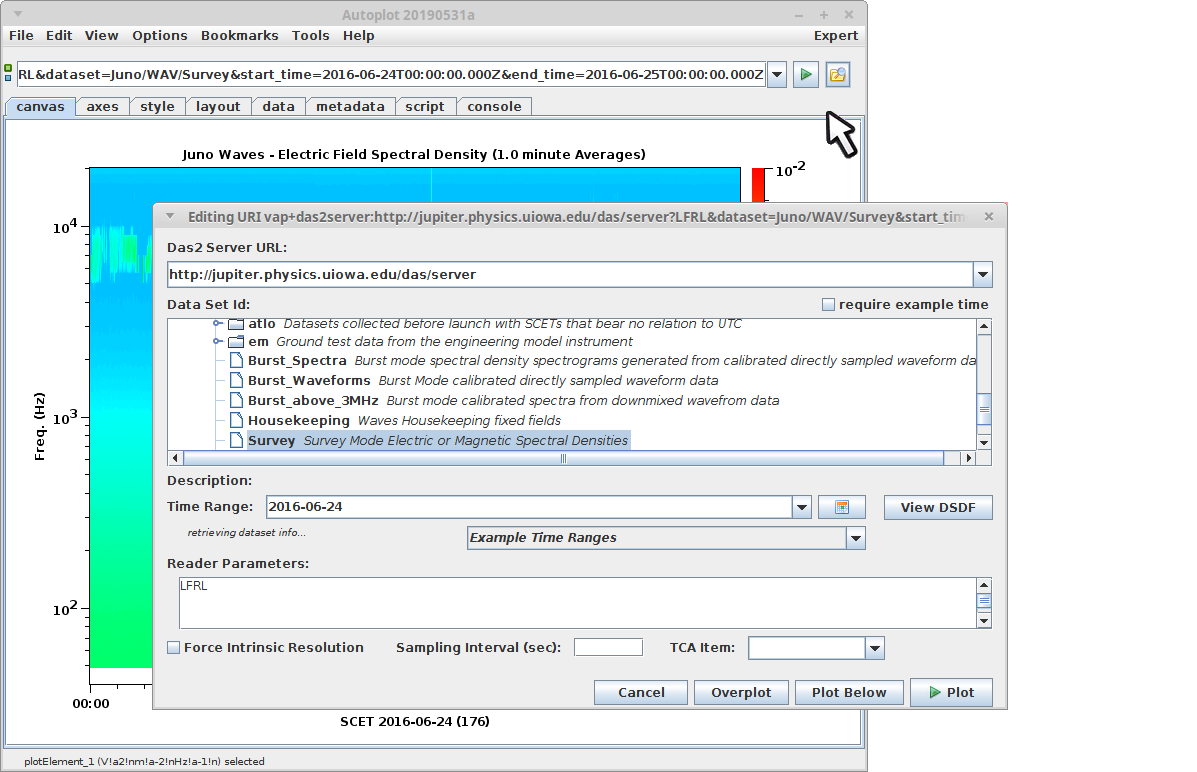Switch to the layout tab
Screen dimensions: 1197x772
pyautogui.click(x=218, y=107)
